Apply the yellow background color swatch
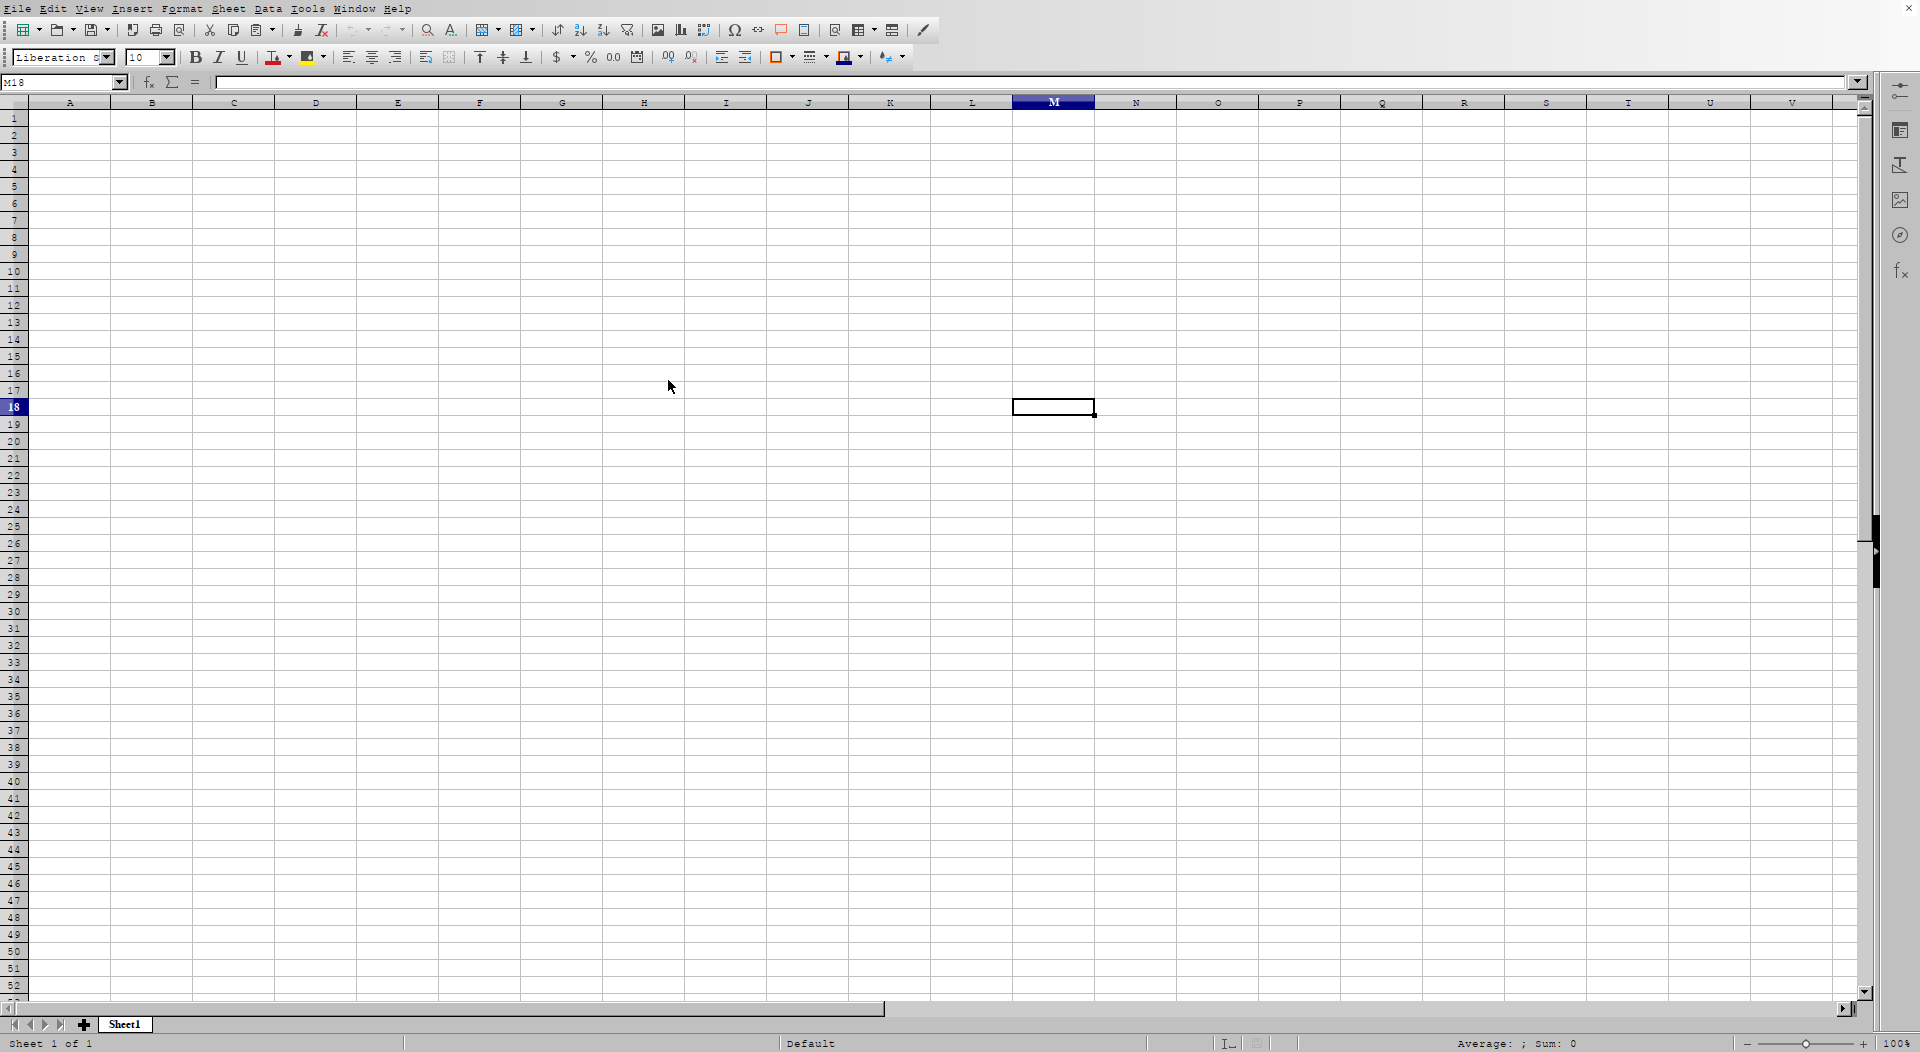The image size is (1920, 1052). tap(308, 57)
